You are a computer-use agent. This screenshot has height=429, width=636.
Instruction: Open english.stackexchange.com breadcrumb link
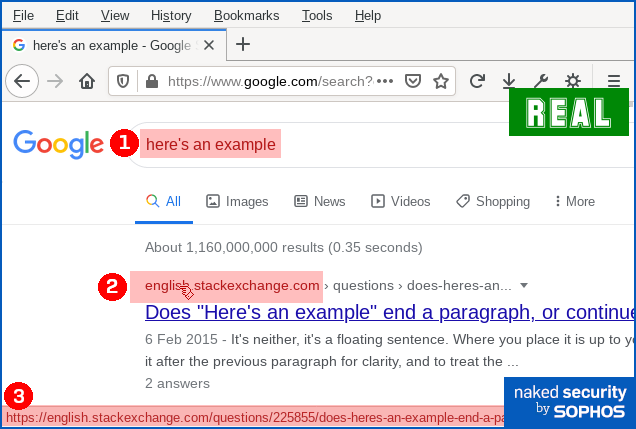point(232,285)
